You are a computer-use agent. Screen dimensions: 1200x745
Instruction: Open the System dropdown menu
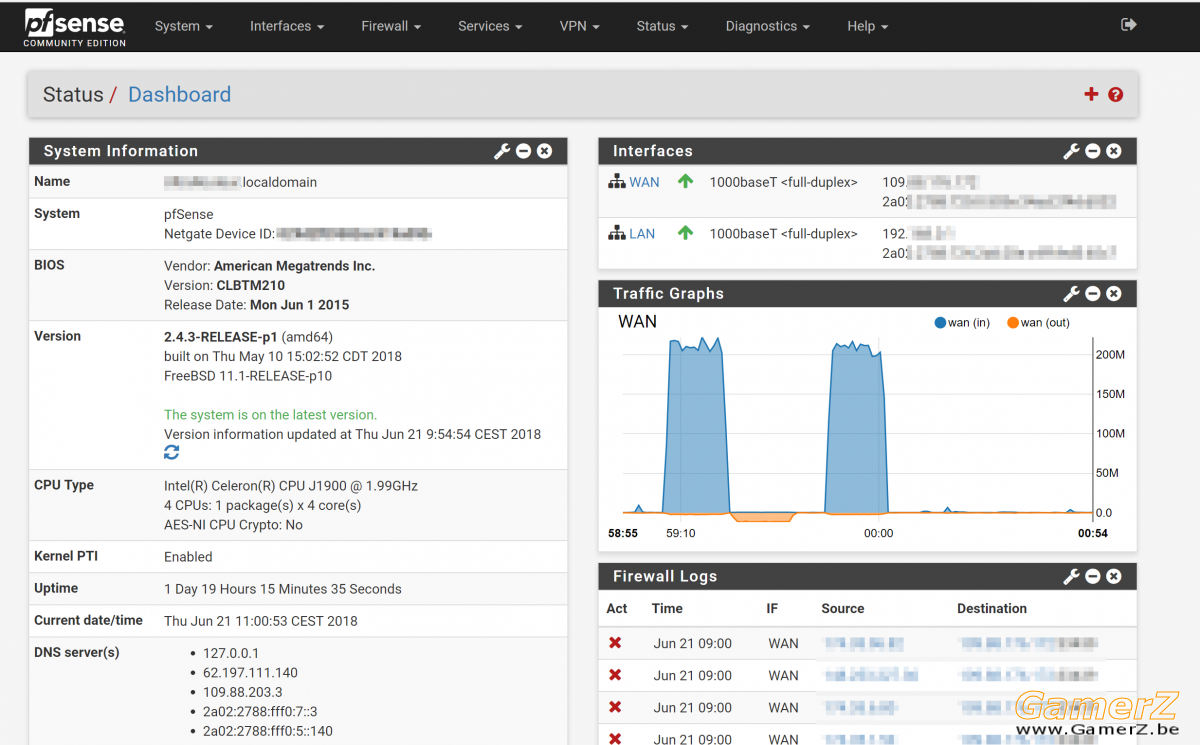click(184, 26)
